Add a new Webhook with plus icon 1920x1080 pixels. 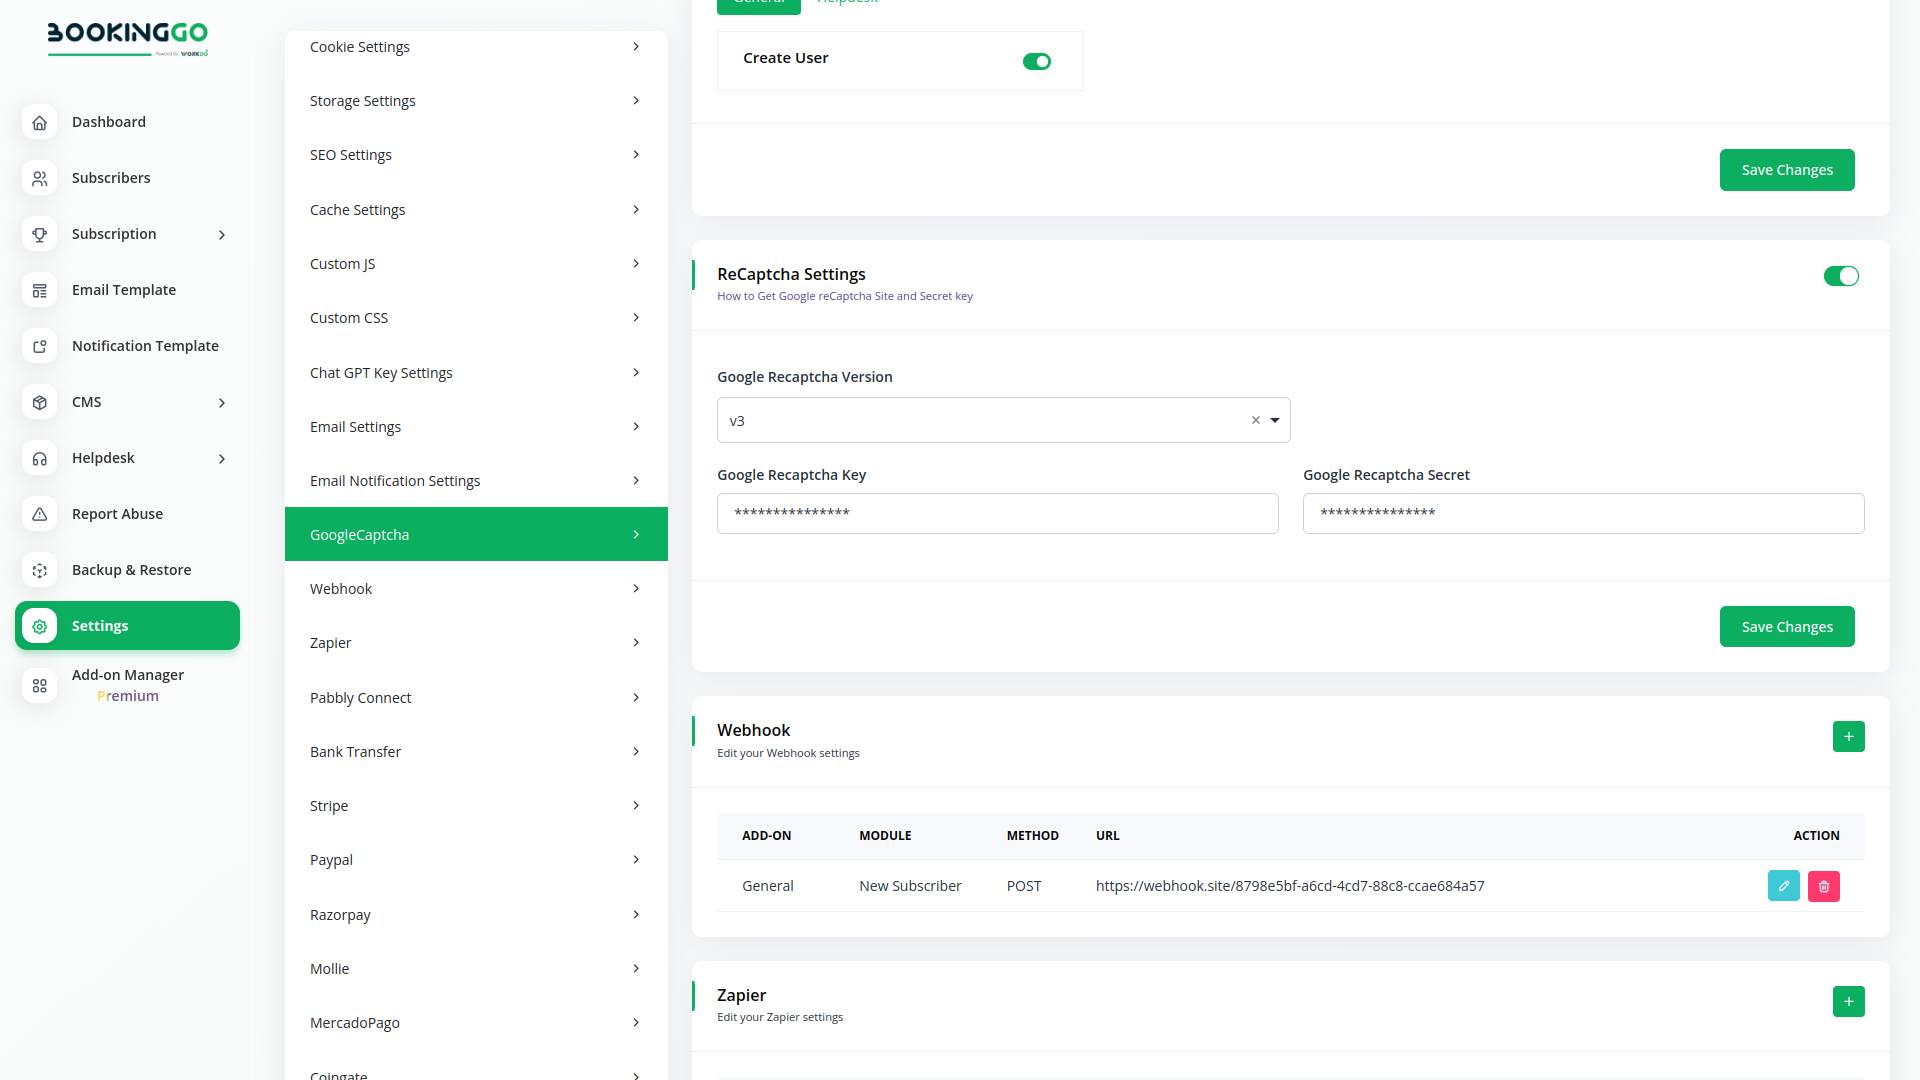click(x=1848, y=737)
